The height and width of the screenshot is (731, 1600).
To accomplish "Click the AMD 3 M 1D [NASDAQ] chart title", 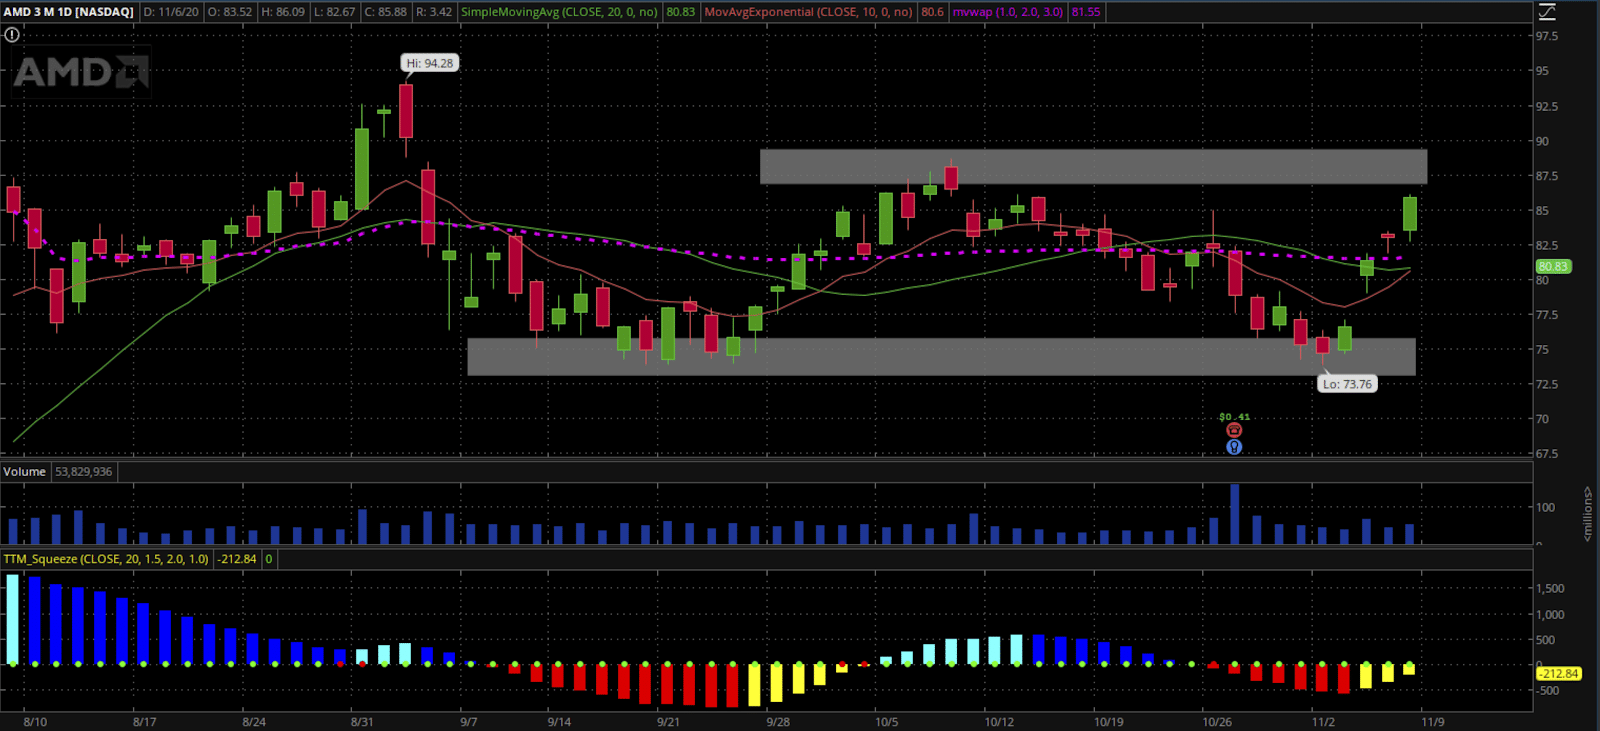I will click(68, 12).
